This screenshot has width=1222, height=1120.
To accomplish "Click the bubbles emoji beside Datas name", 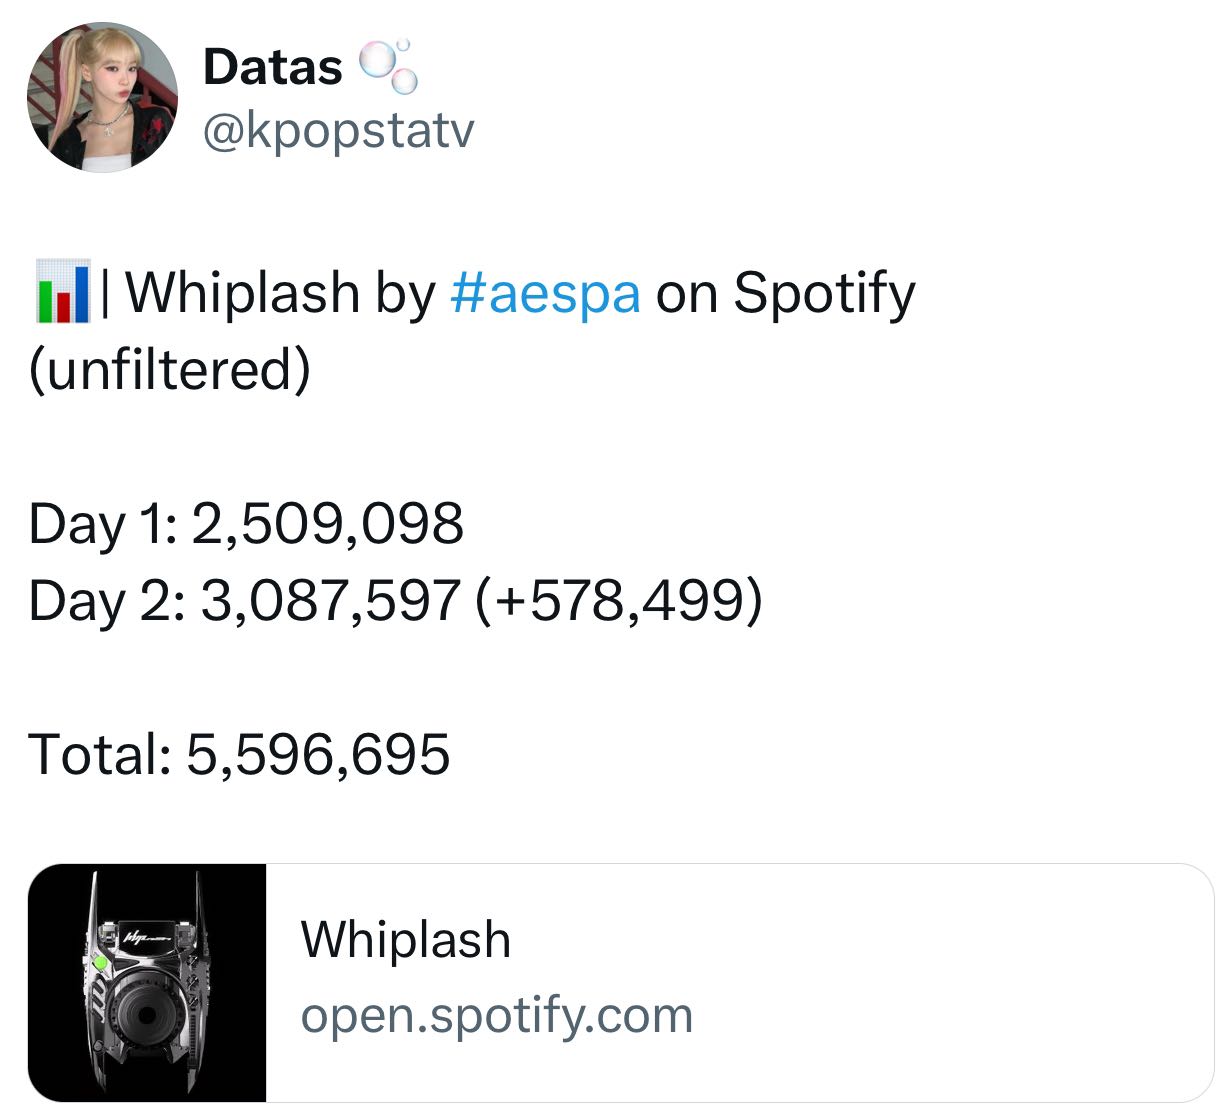I will [387, 66].
